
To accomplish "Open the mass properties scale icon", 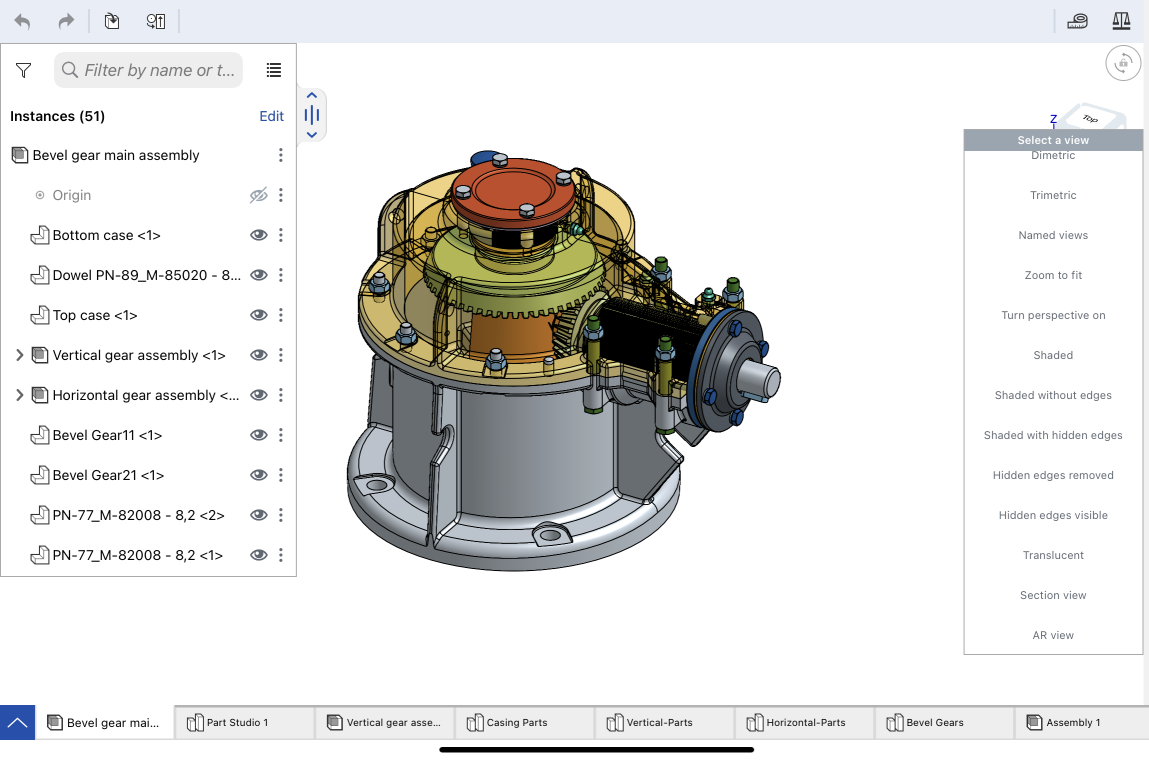I will (1121, 21).
